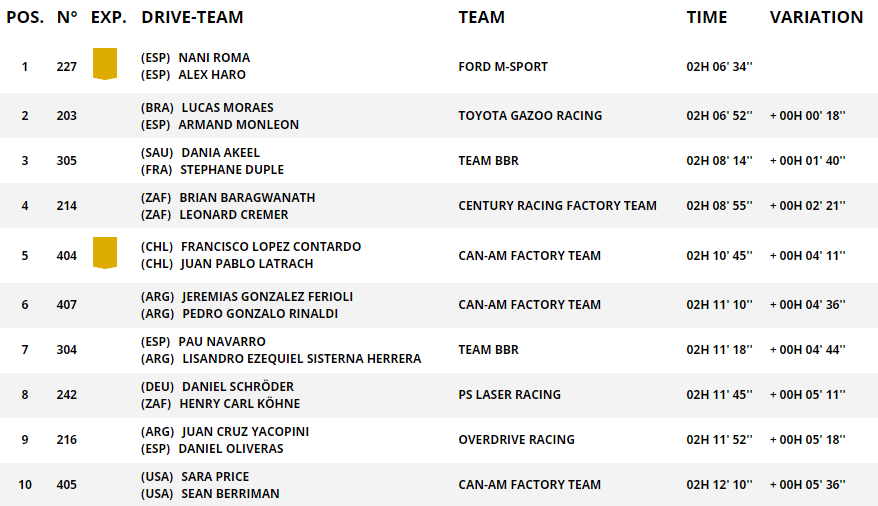Viewport: 878px width, 506px height.
Task: Click the VARIATION column header
Action: (x=816, y=17)
